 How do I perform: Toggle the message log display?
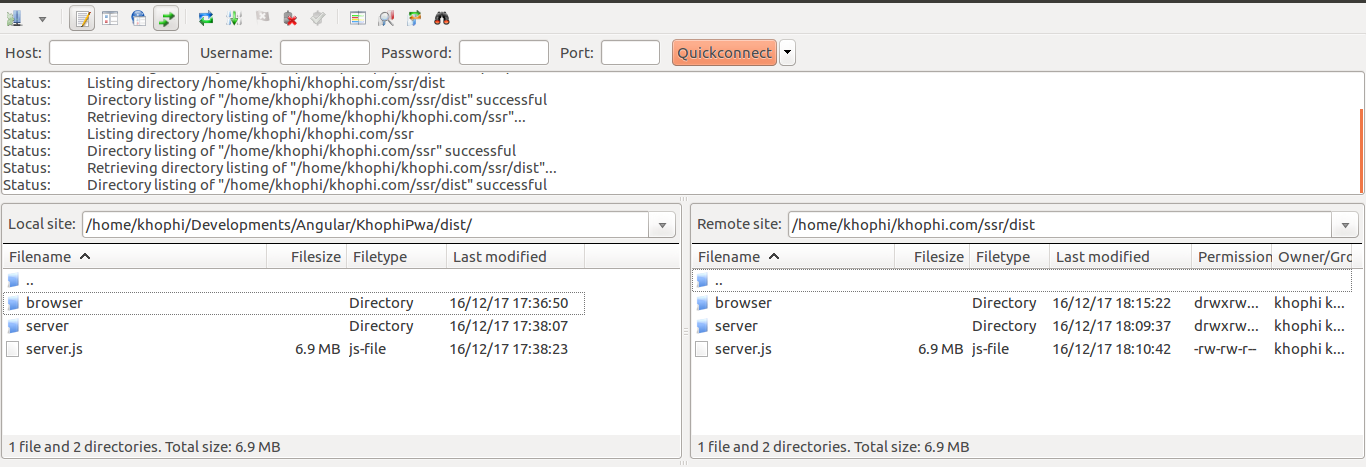click(x=83, y=18)
